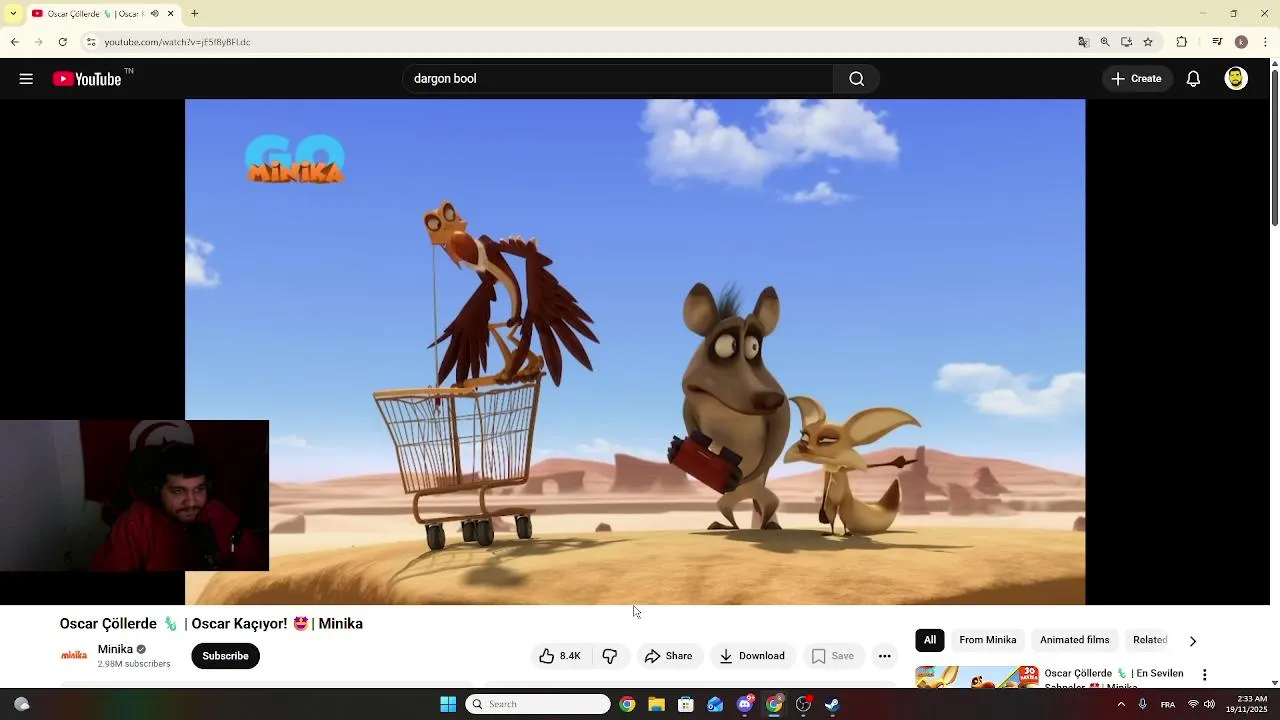
Task: Click the Share button
Action: pos(668,656)
